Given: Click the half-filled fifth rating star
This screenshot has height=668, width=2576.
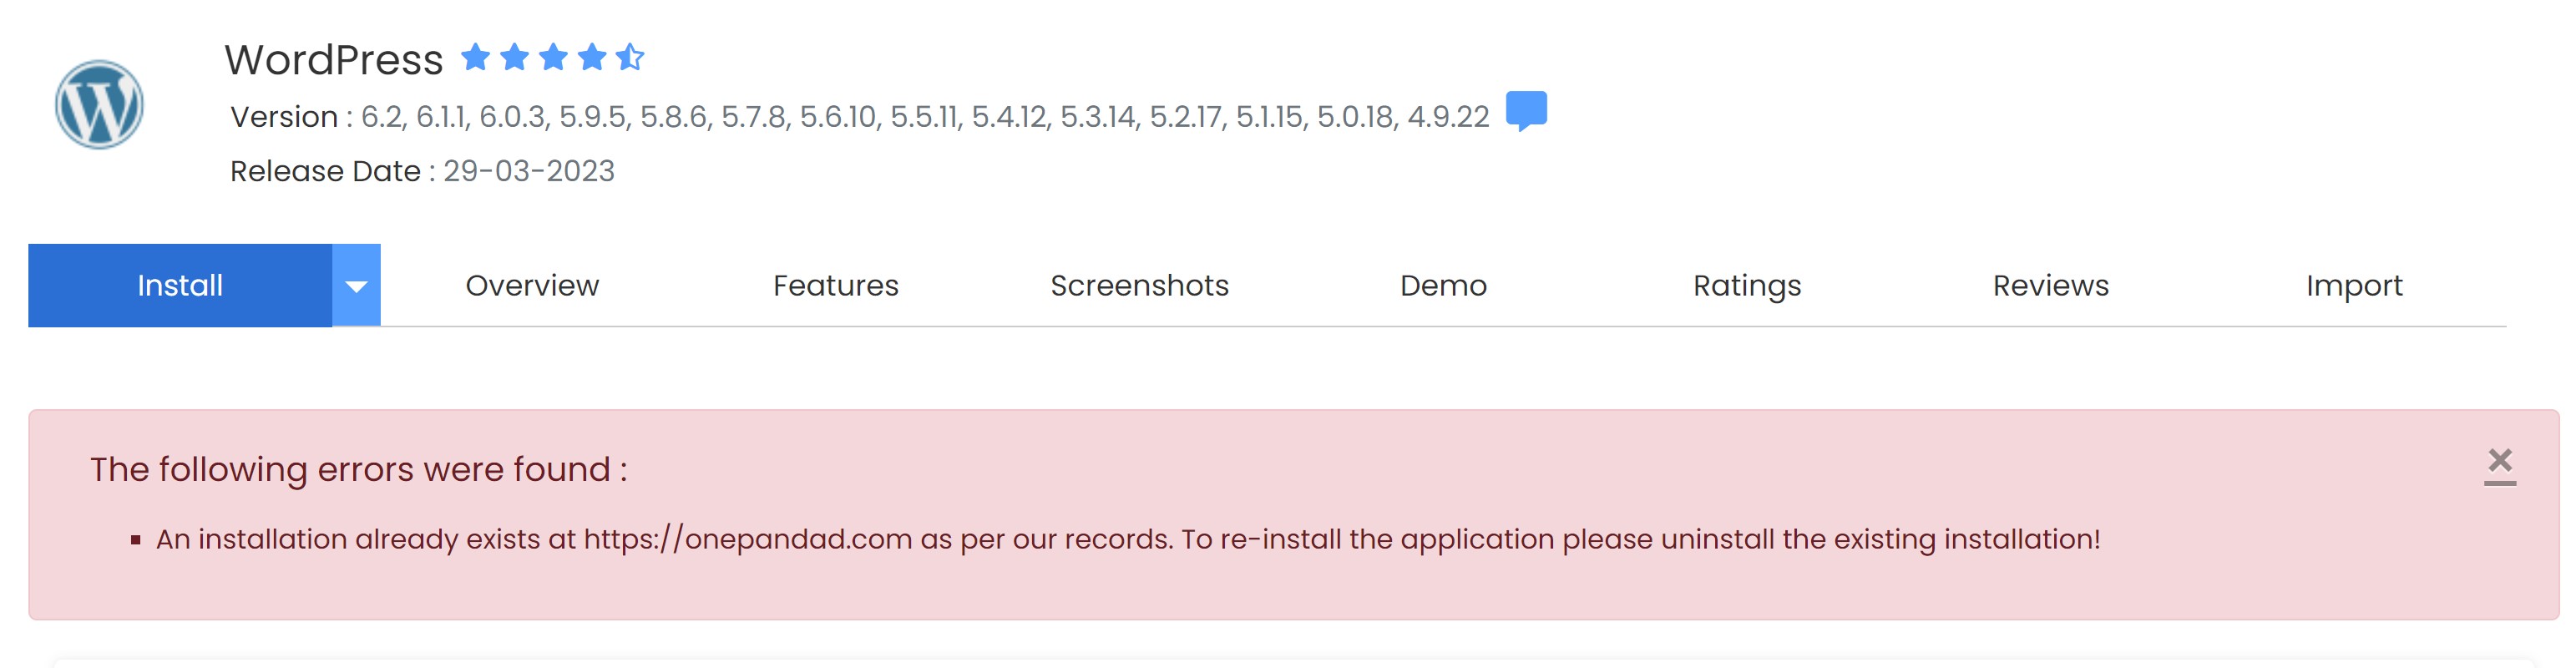Looking at the screenshot, I should [630, 57].
